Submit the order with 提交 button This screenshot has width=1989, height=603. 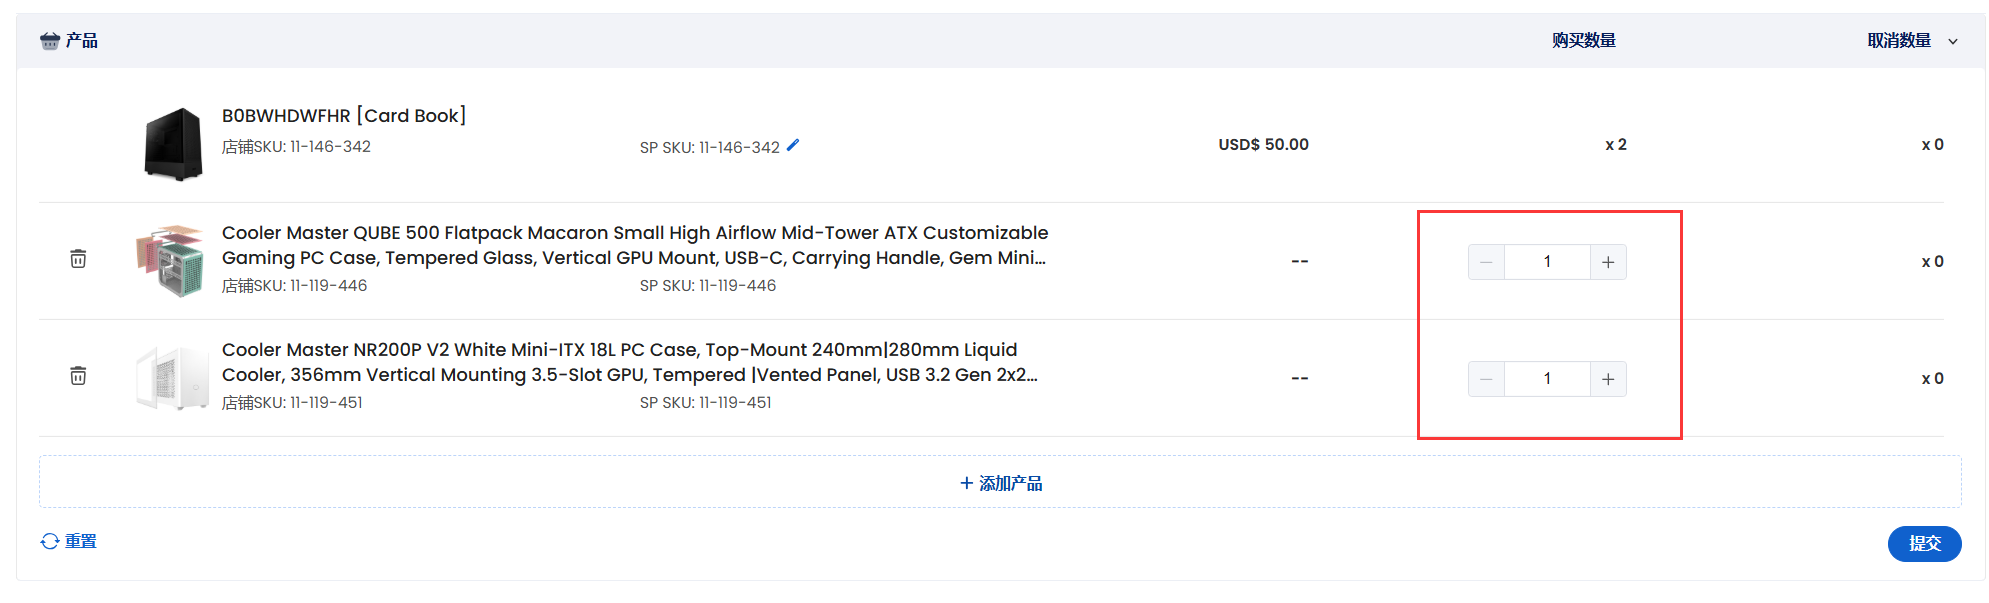coord(1924,543)
